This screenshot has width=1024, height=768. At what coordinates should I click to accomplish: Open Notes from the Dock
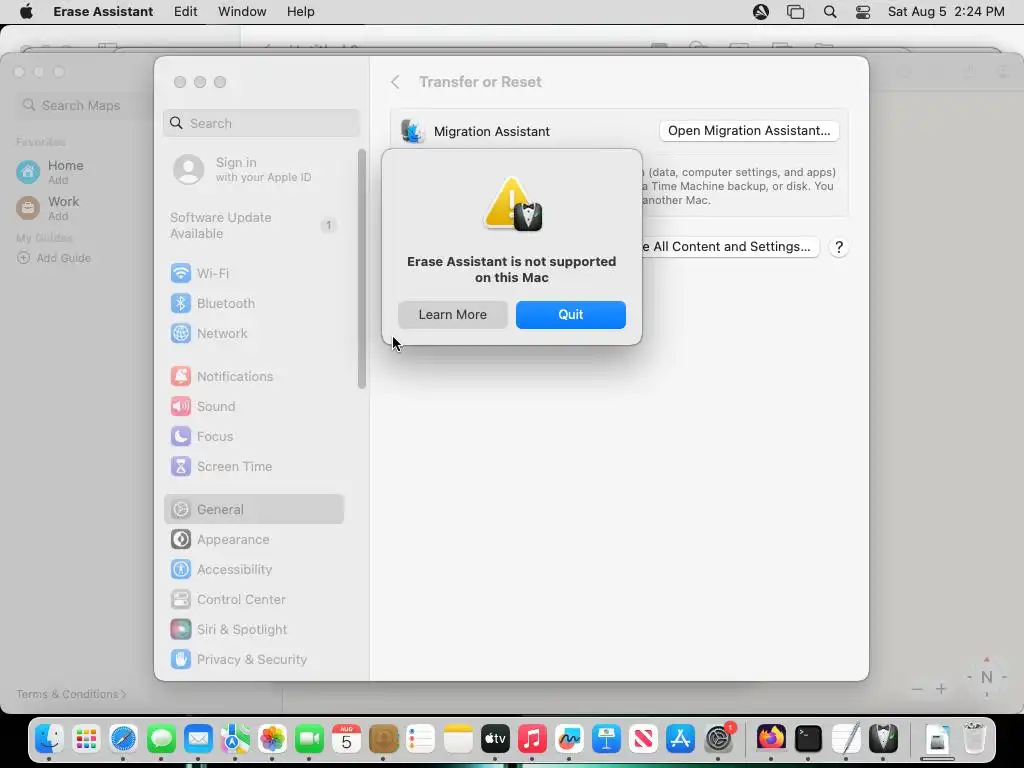pos(458,739)
